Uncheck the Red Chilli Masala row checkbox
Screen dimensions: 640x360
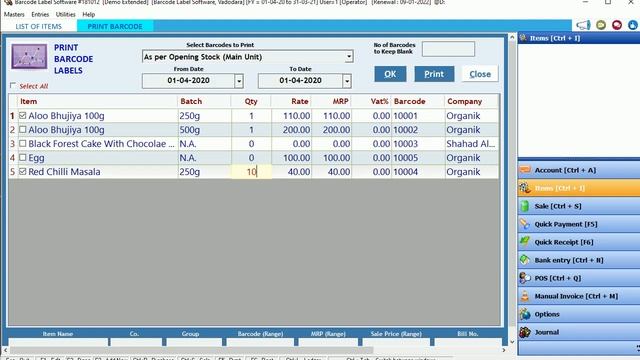pyautogui.click(x=23, y=171)
